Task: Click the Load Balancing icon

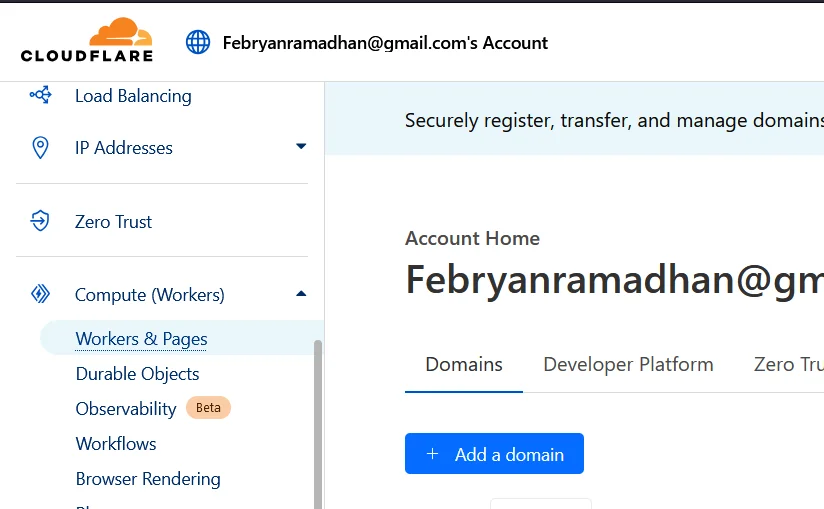Action: [40, 96]
